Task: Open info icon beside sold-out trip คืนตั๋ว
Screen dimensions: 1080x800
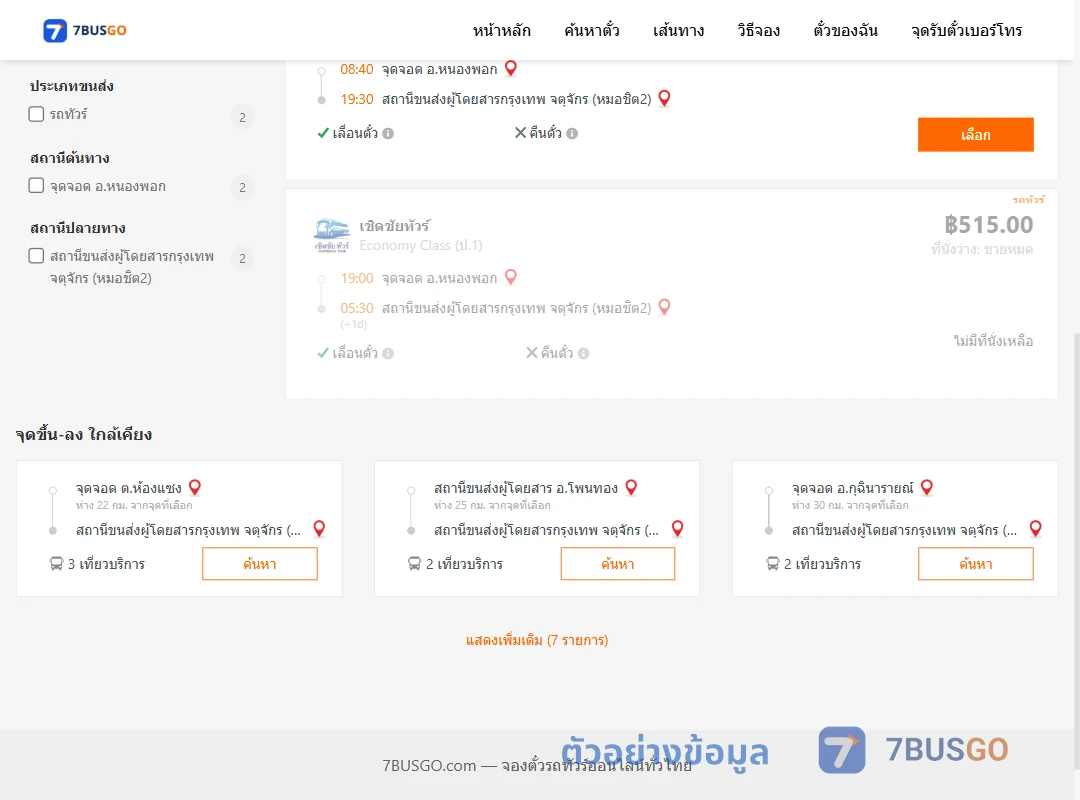Action: click(x=583, y=353)
